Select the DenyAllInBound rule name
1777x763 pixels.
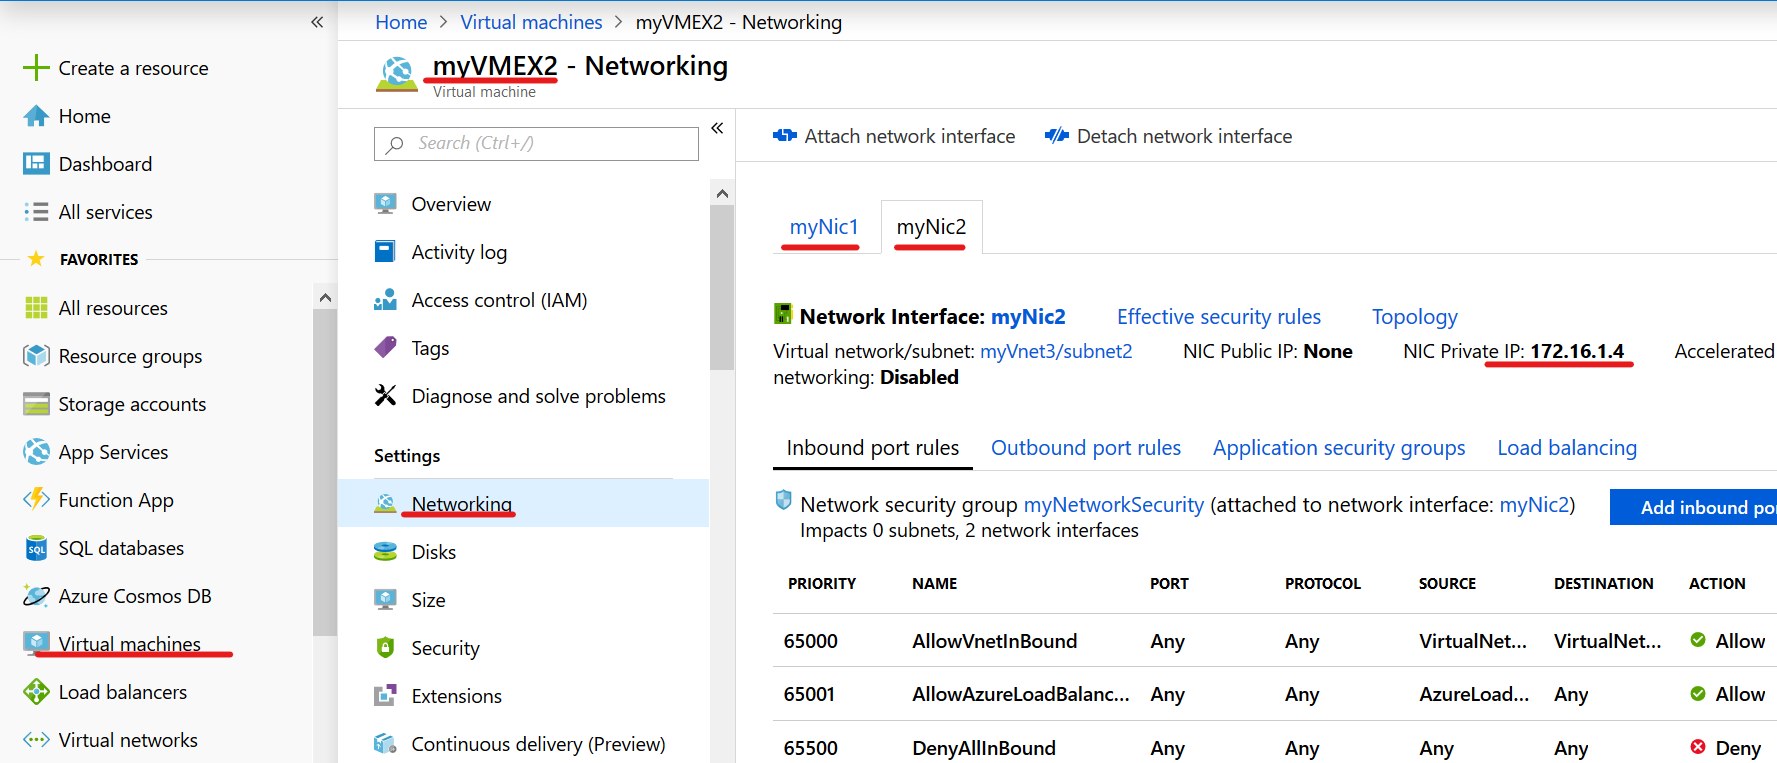[984, 748]
